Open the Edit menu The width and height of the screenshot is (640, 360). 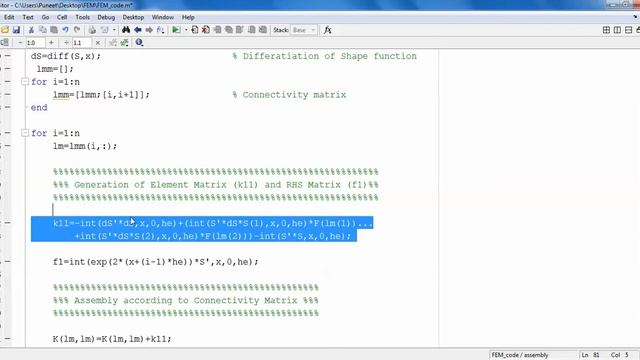pyautogui.click(x=9, y=17)
